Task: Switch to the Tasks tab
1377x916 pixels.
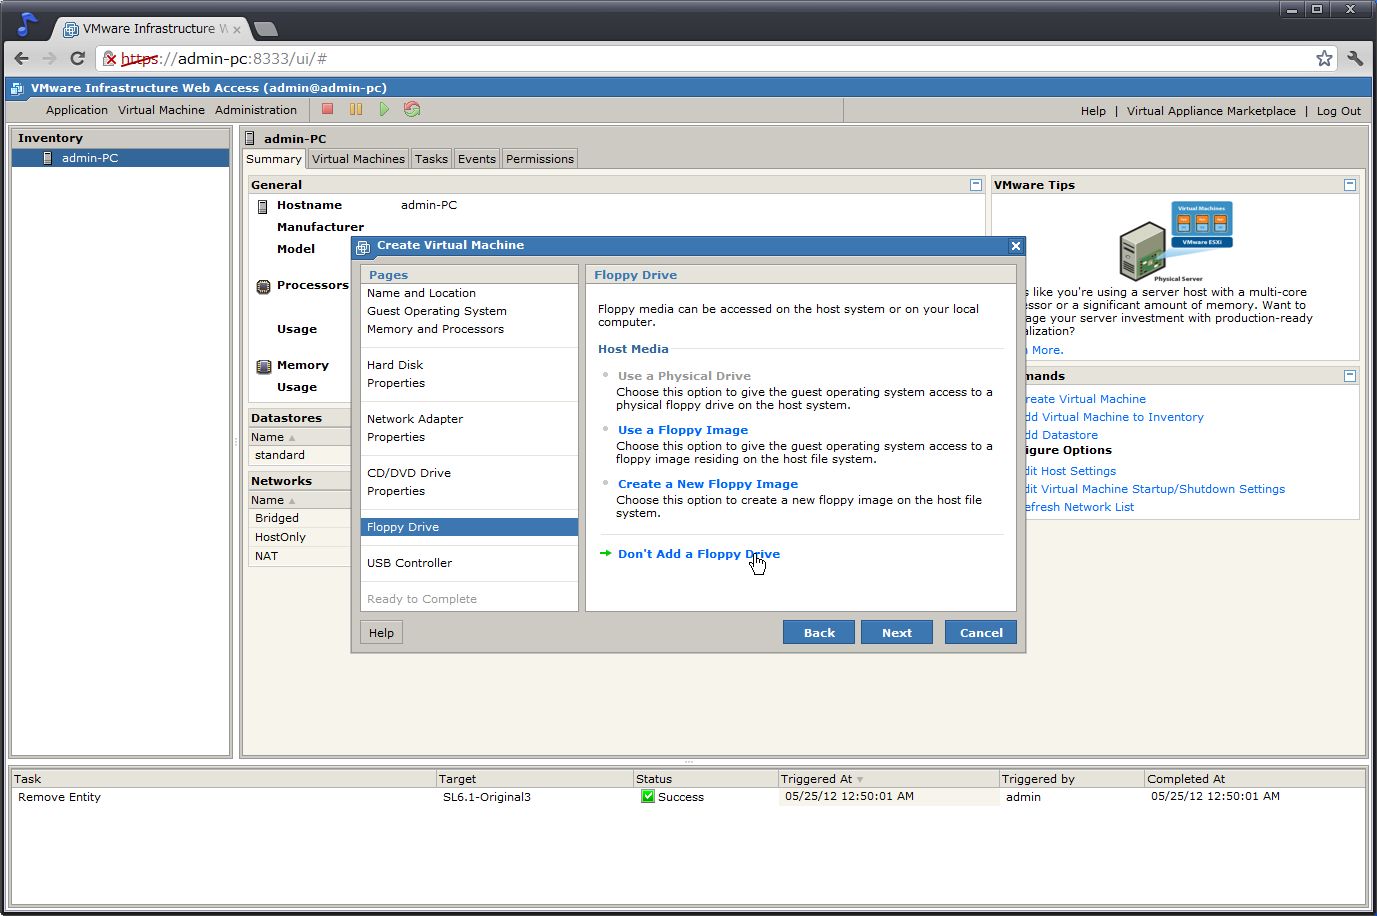Action: click(x=431, y=159)
